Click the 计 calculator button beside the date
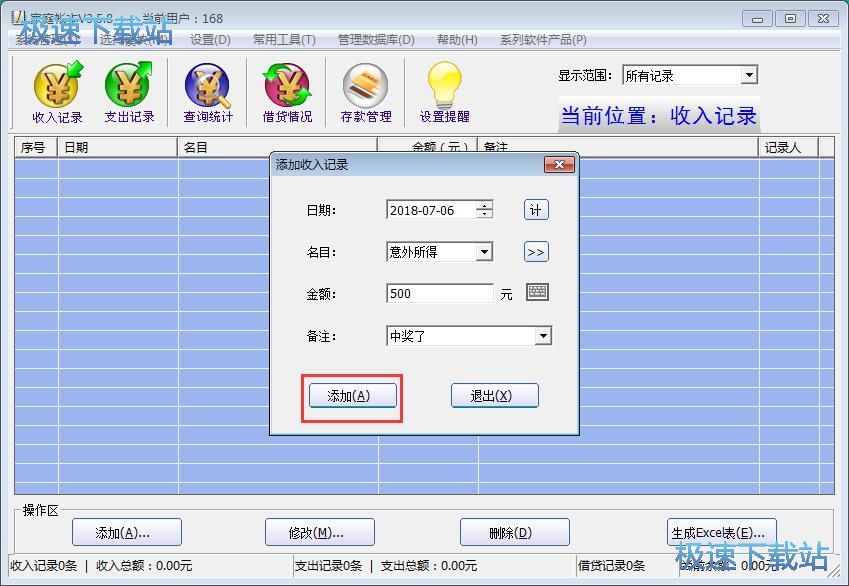Viewport: 849px width, 586px height. [x=536, y=210]
